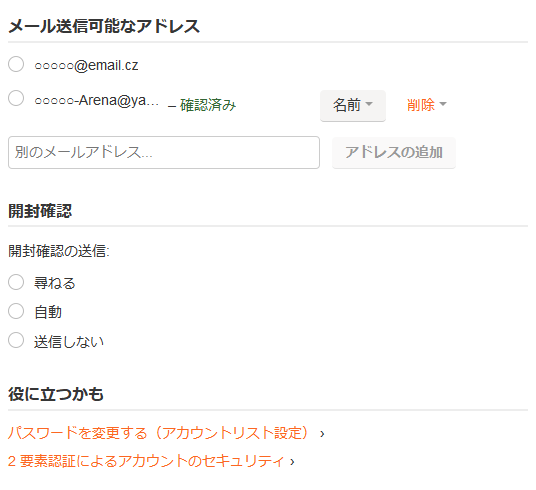Viewport: 536px width, 490px height.
Task: Click the arrow icon on 名前 button
Action: coord(369,104)
